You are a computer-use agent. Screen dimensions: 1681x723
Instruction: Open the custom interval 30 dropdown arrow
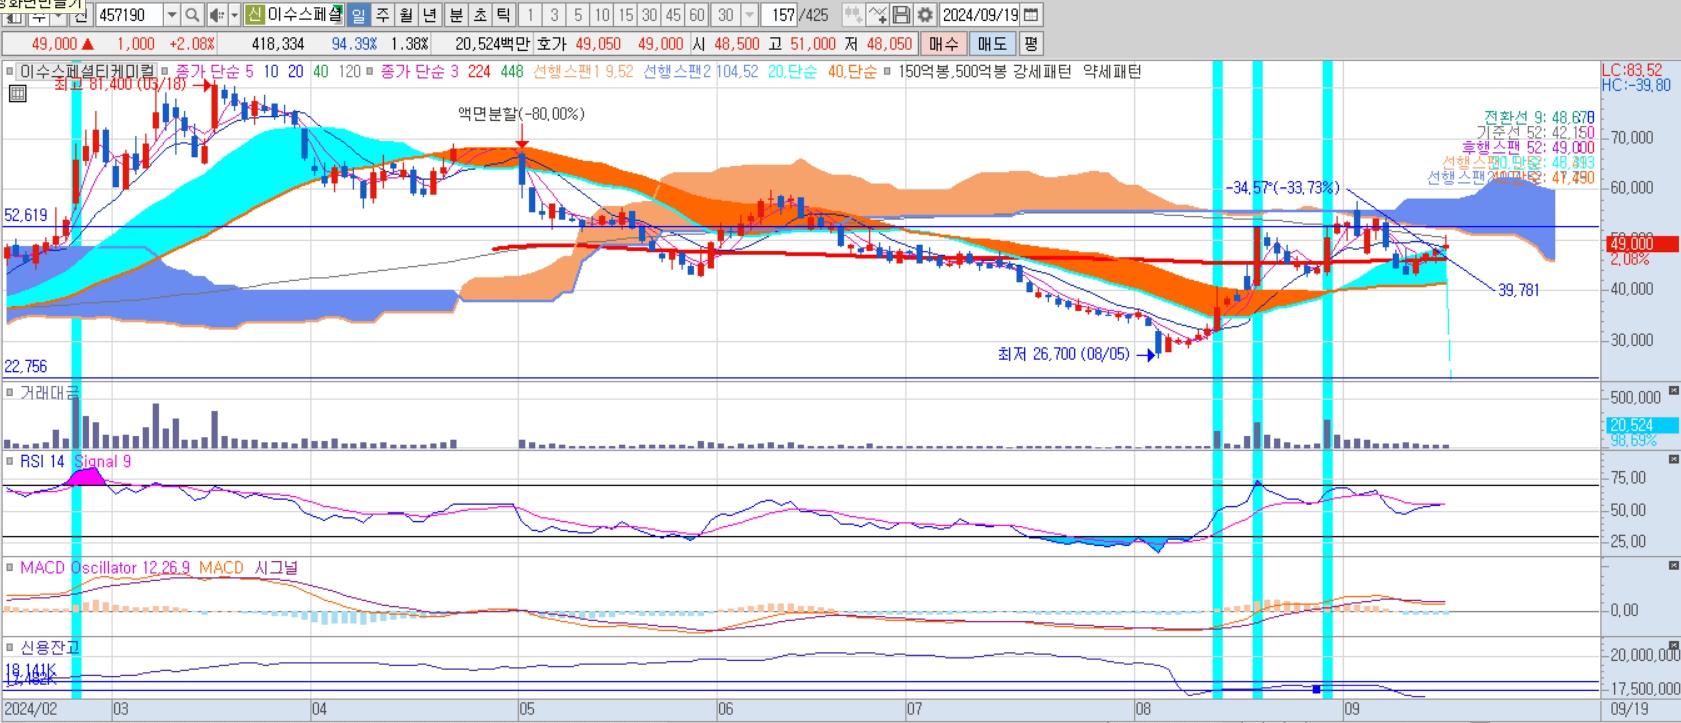click(x=749, y=15)
